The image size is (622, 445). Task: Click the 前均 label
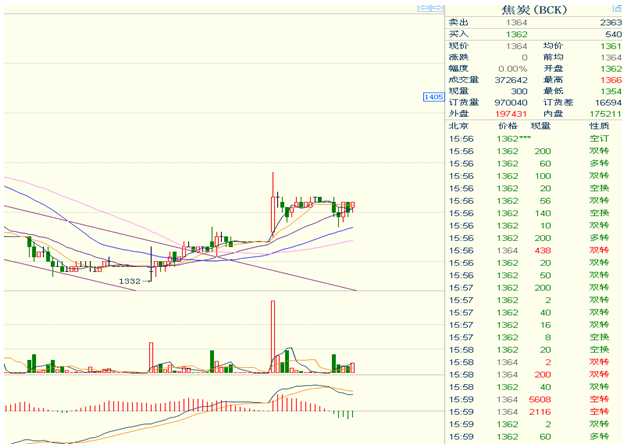(553, 57)
